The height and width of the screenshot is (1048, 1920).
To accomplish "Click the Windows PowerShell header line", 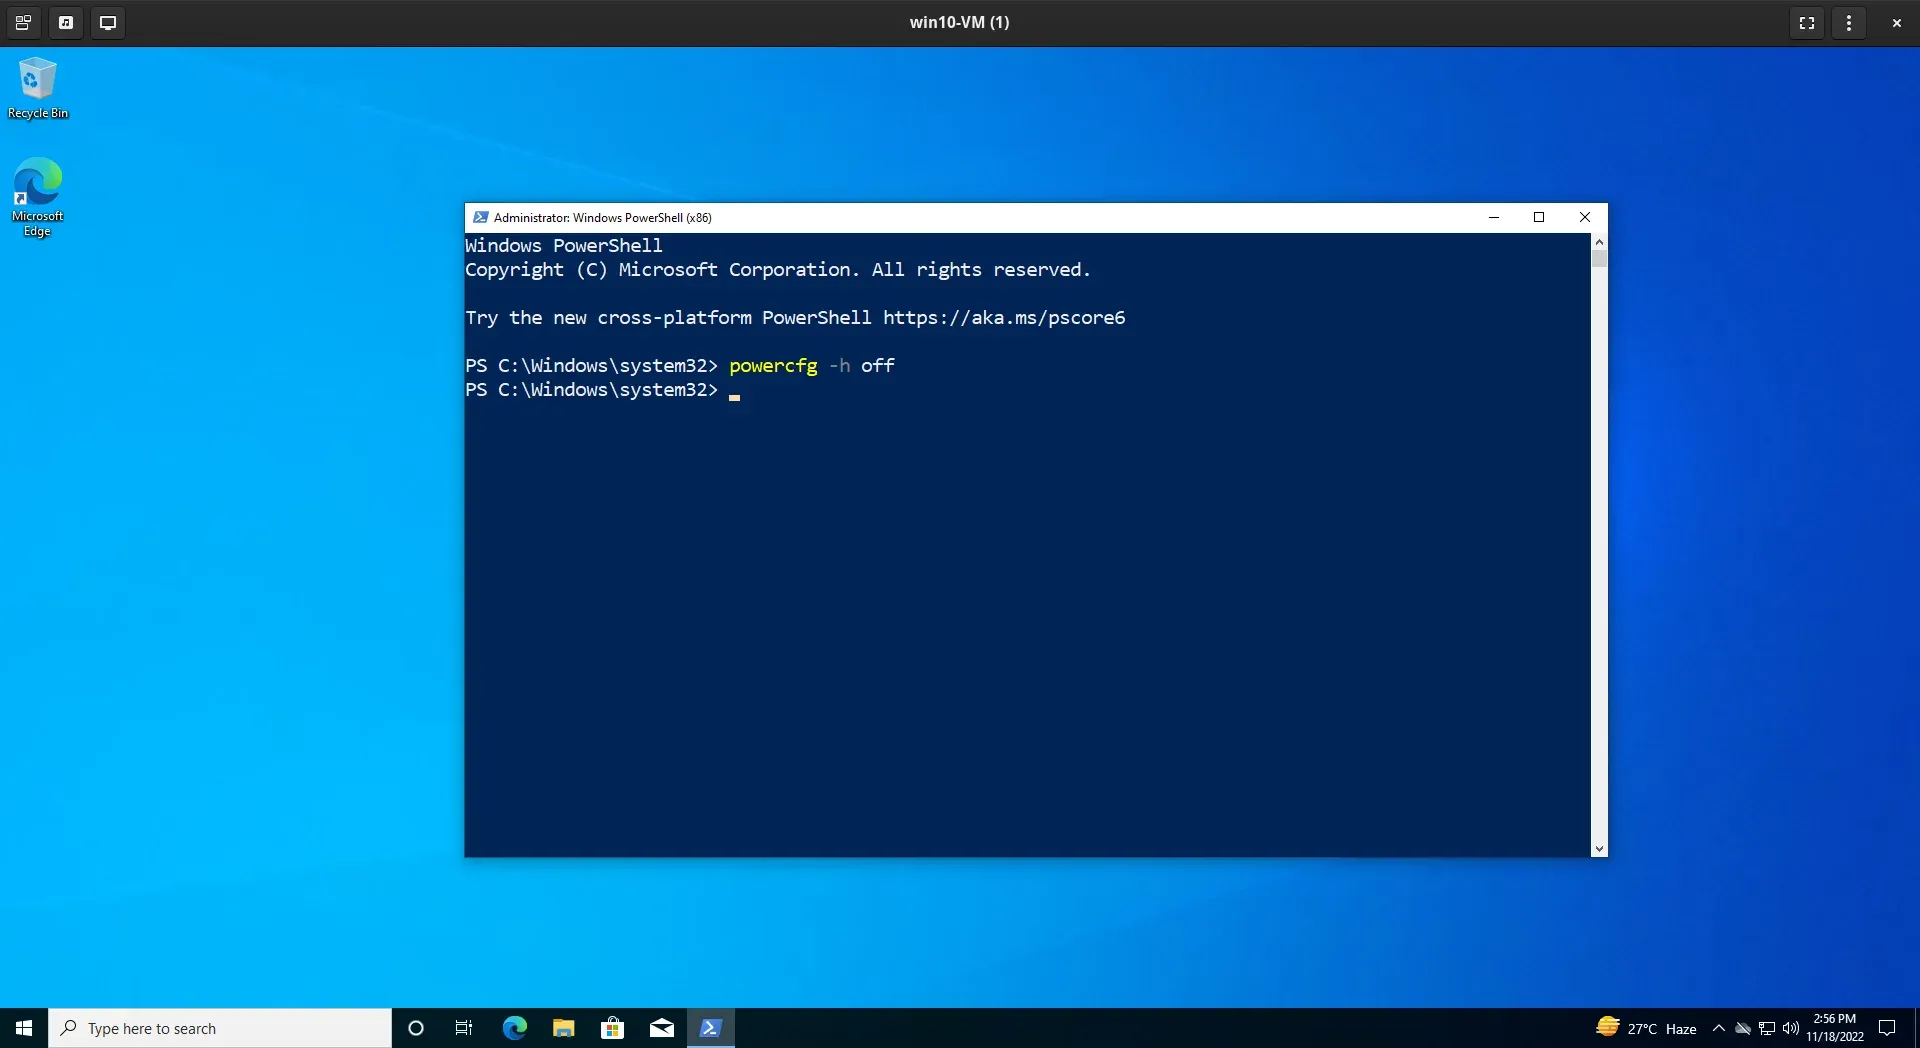I will pyautogui.click(x=564, y=246).
